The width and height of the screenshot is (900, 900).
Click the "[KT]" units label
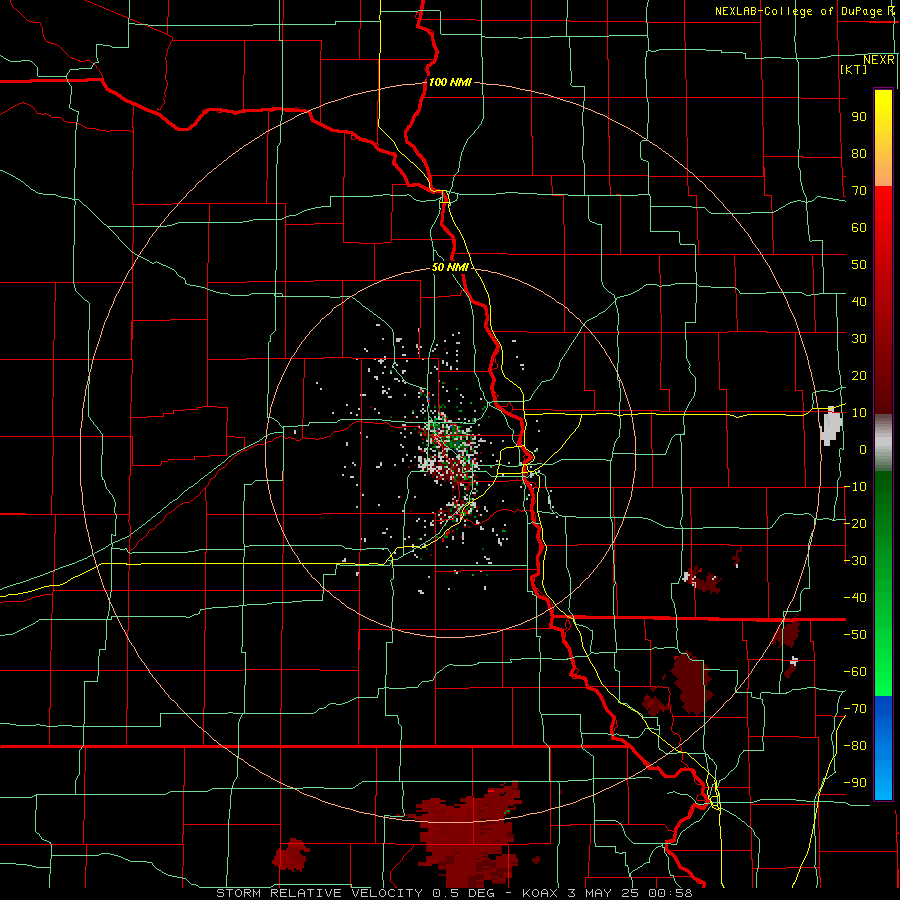point(854,69)
